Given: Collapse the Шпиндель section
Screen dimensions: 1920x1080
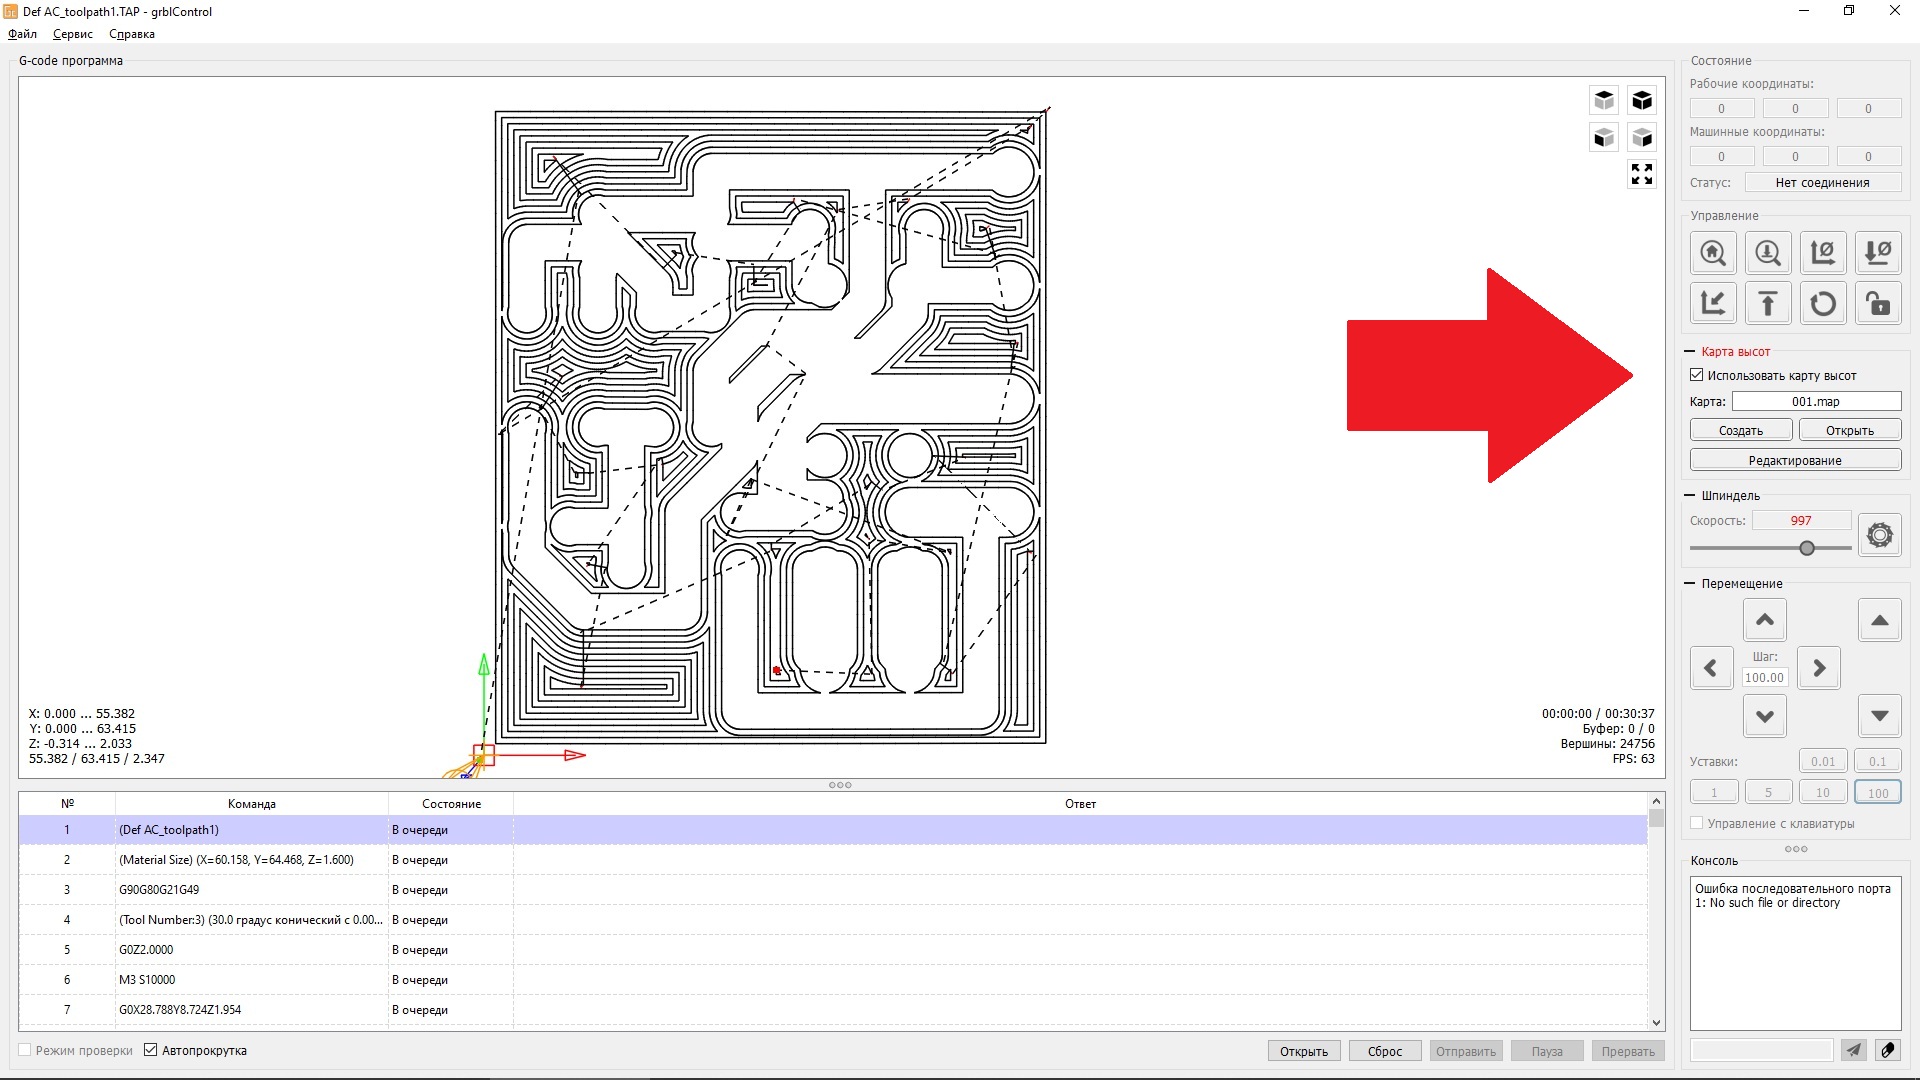Looking at the screenshot, I should (1690, 496).
